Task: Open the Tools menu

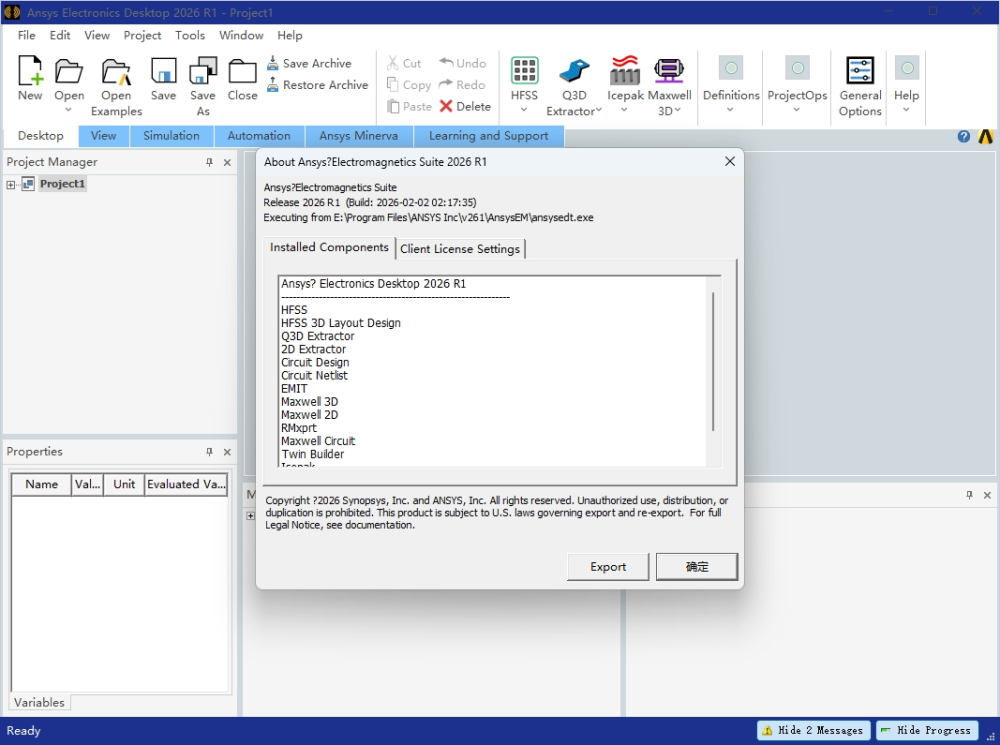Action: [x=190, y=35]
